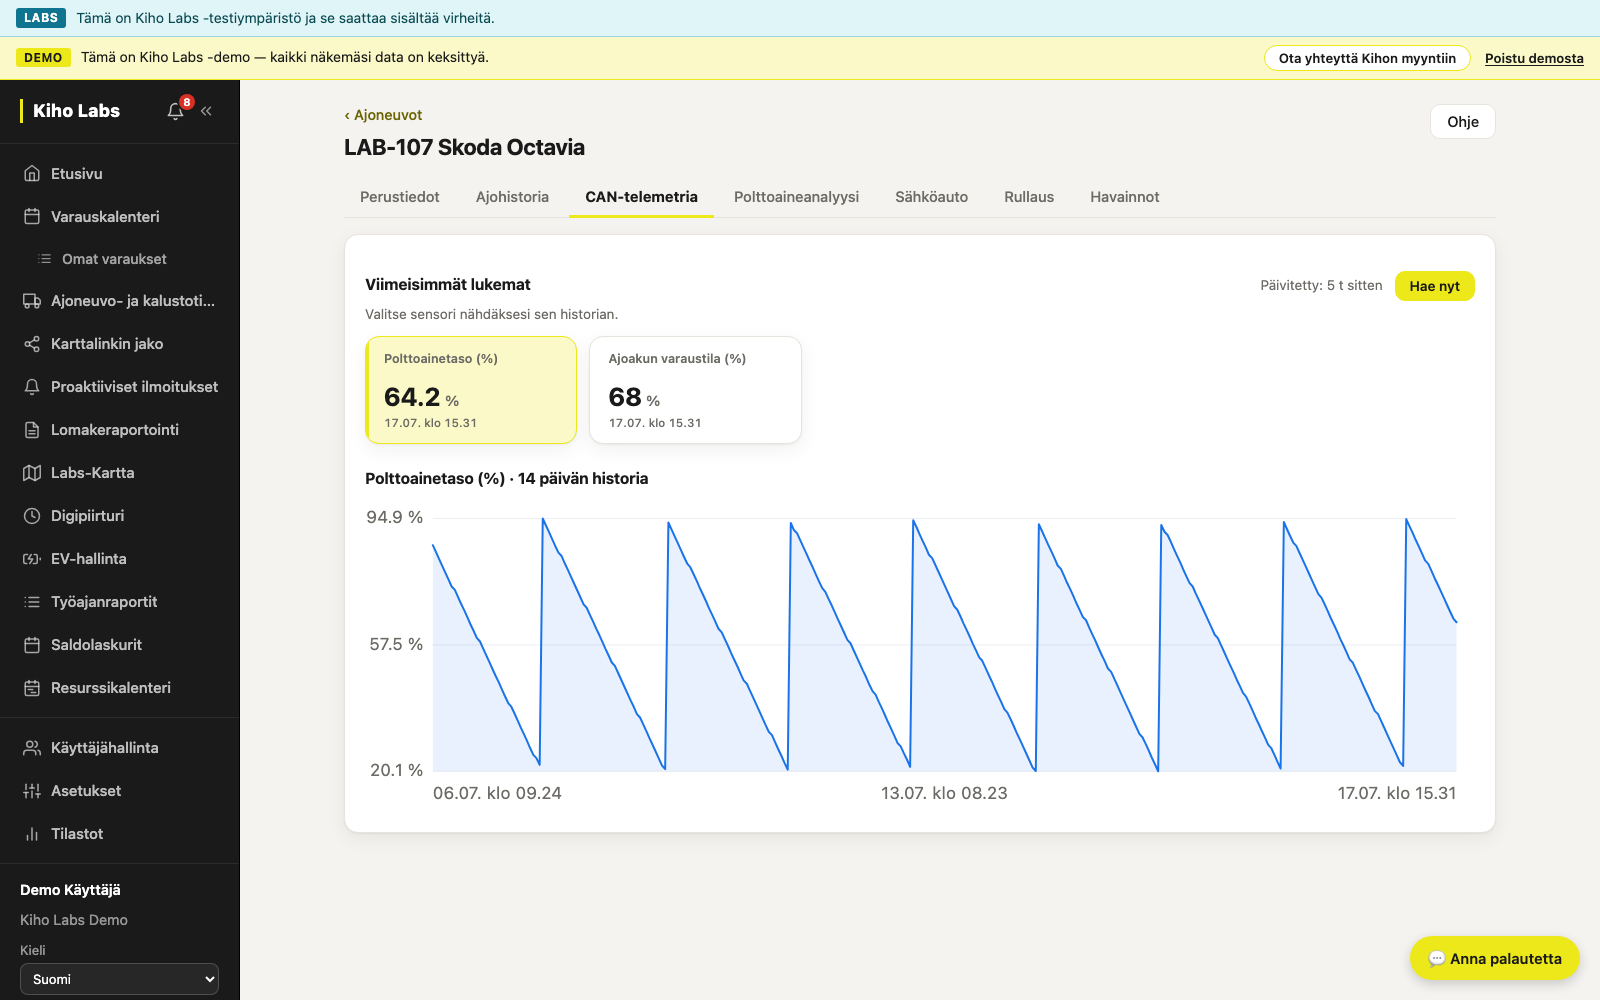The image size is (1600, 1000).
Task: Click the Lomakeraportointi document icon
Action: 32,430
